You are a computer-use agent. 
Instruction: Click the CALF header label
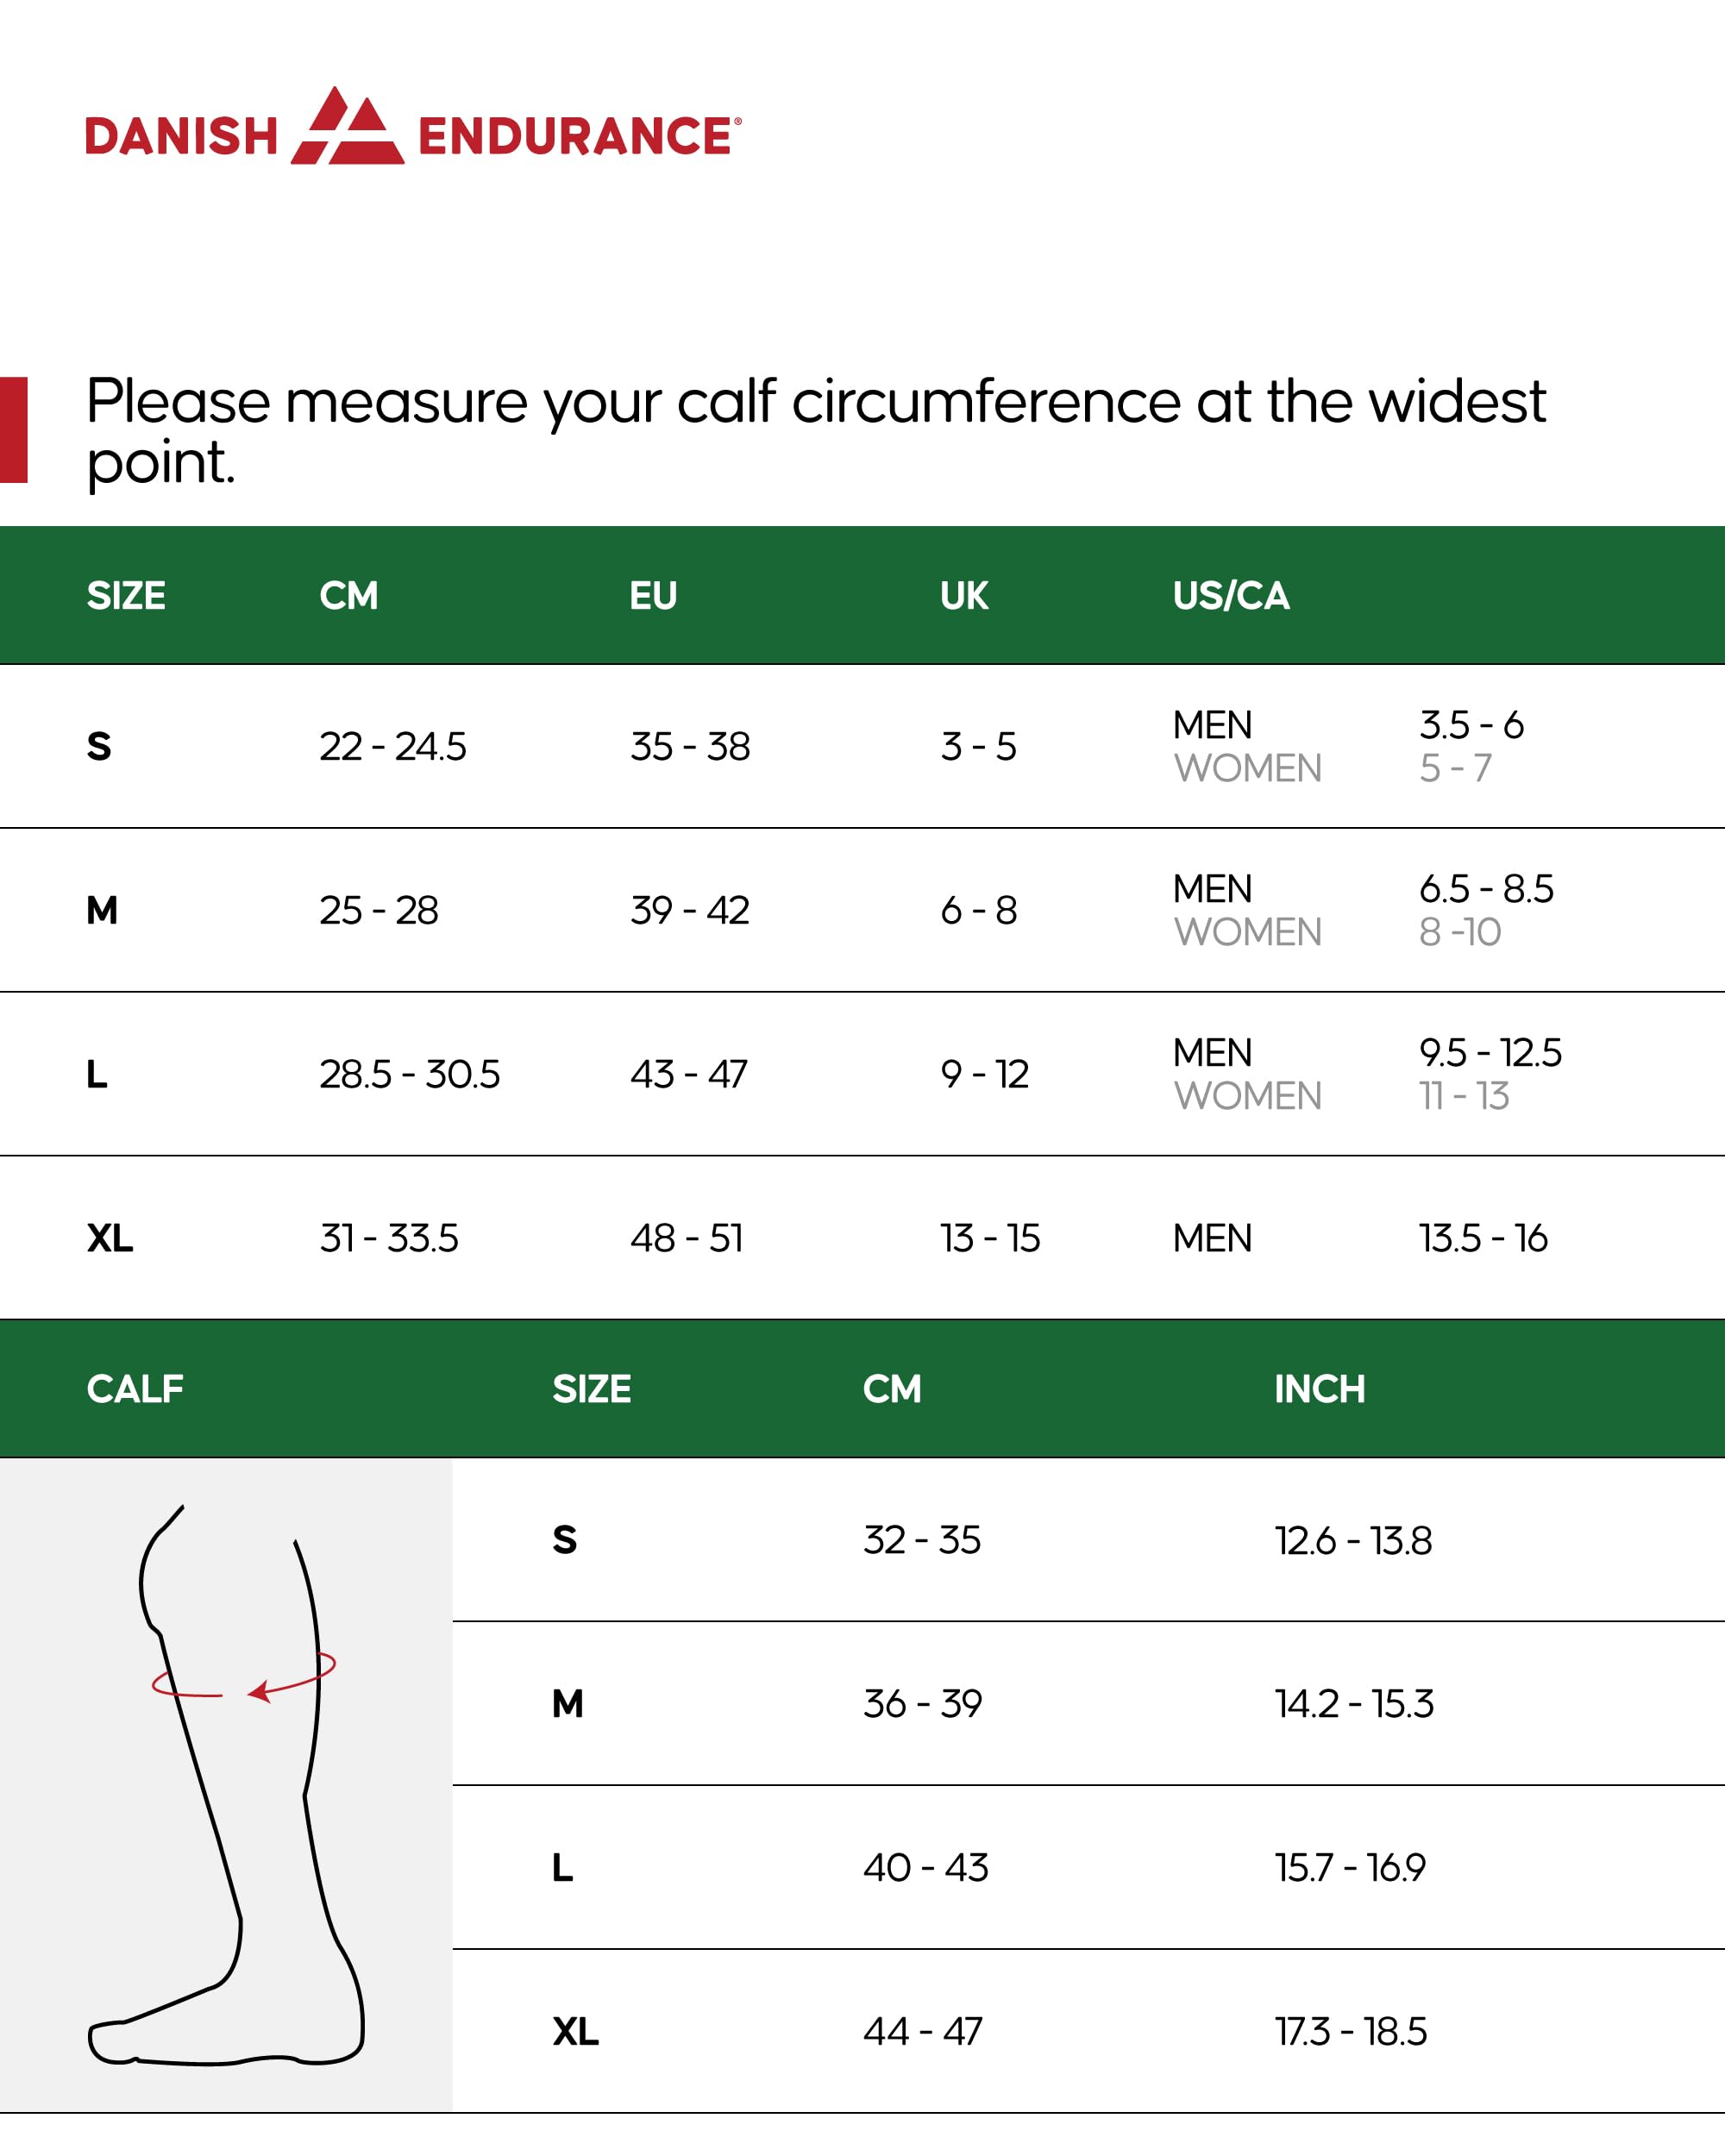[x=135, y=1389]
